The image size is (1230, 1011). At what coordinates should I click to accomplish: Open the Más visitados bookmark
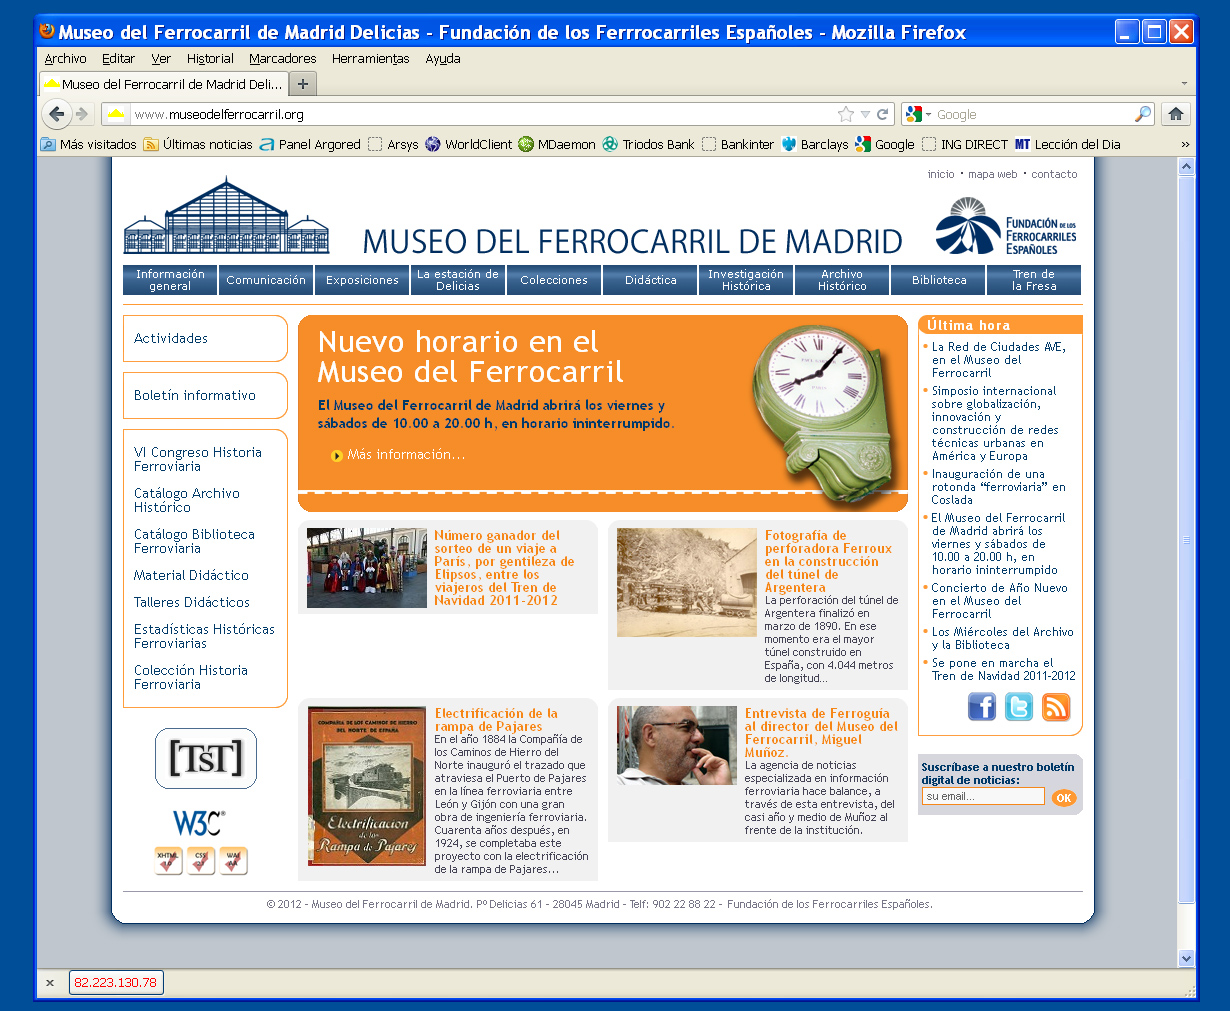tap(89, 144)
